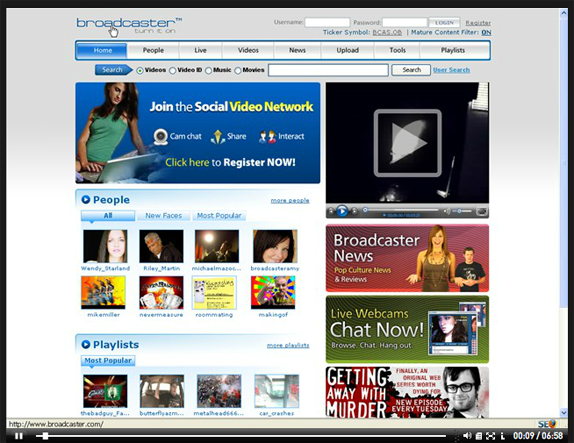The width and height of the screenshot is (574, 443).
Task: Open the Tools navigation tab
Action: (x=397, y=51)
